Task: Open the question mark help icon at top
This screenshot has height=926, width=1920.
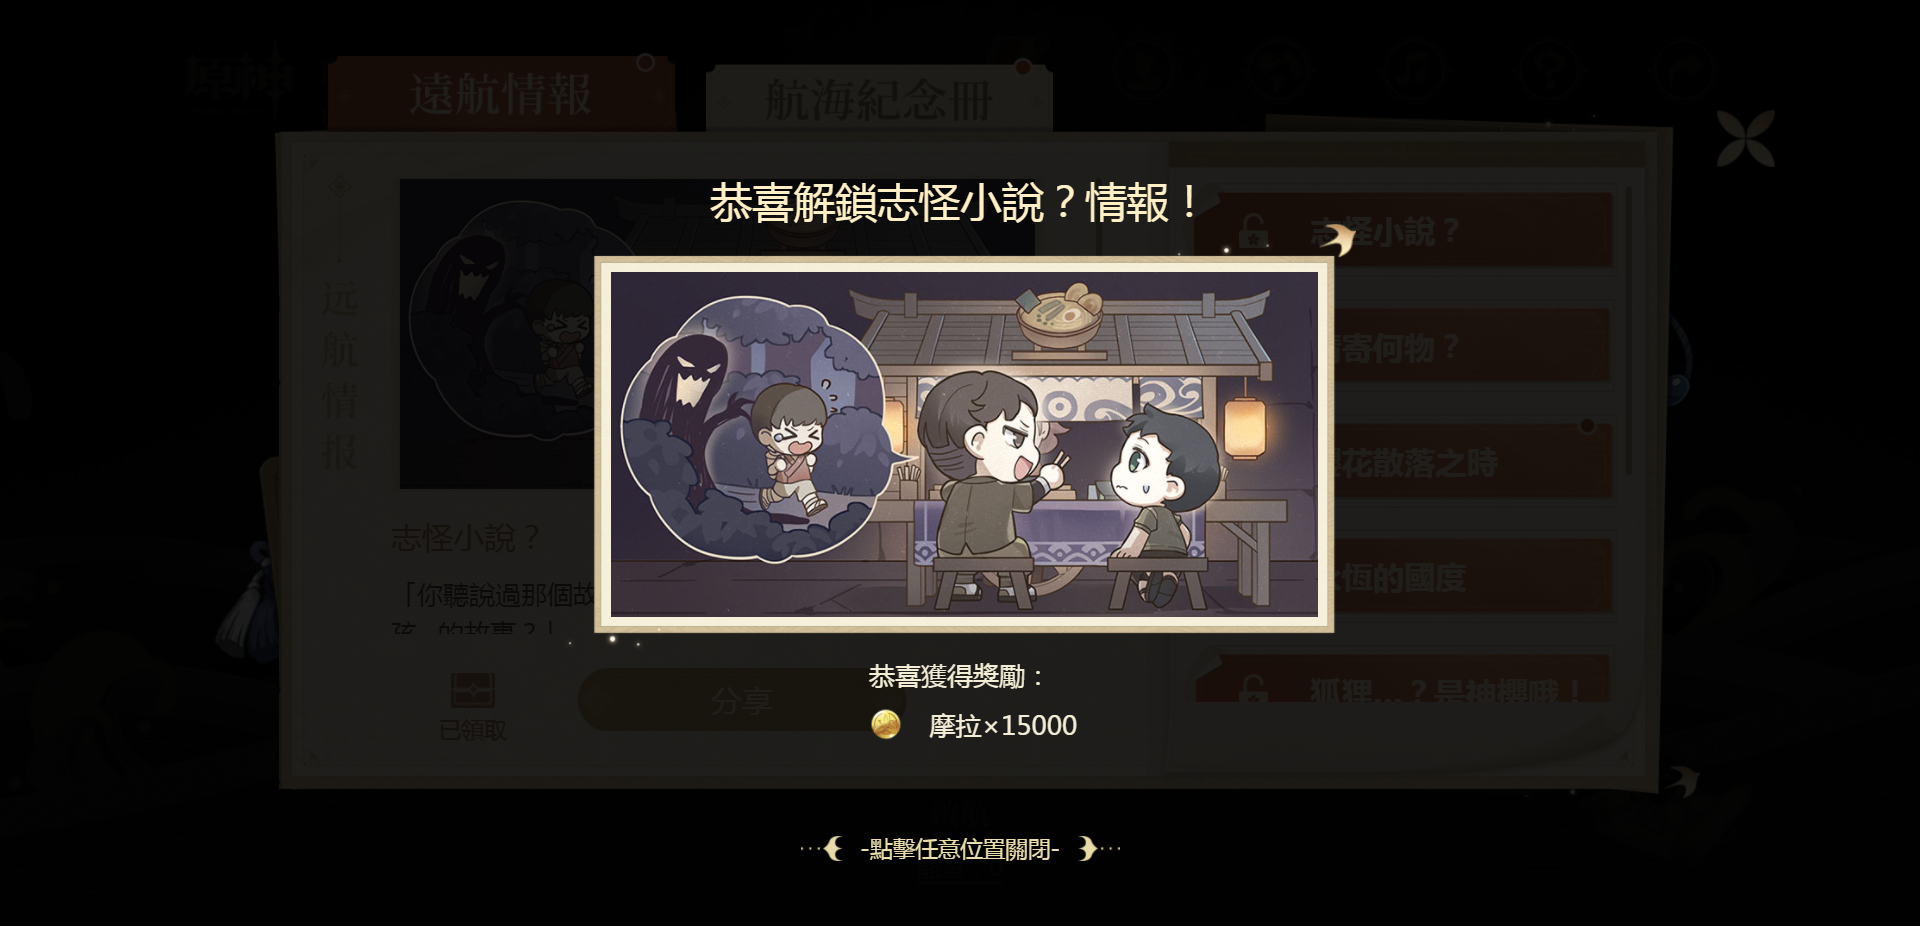Action: 1549,69
